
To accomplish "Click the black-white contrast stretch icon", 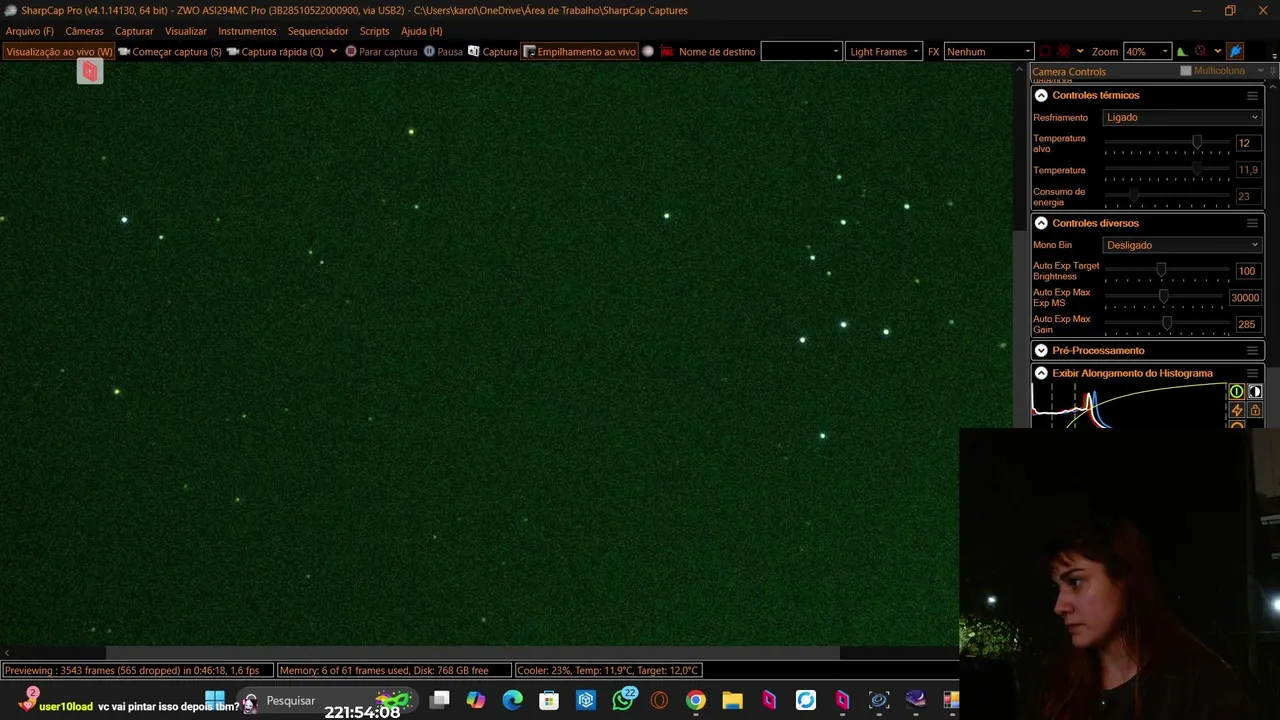I will click(x=1255, y=392).
